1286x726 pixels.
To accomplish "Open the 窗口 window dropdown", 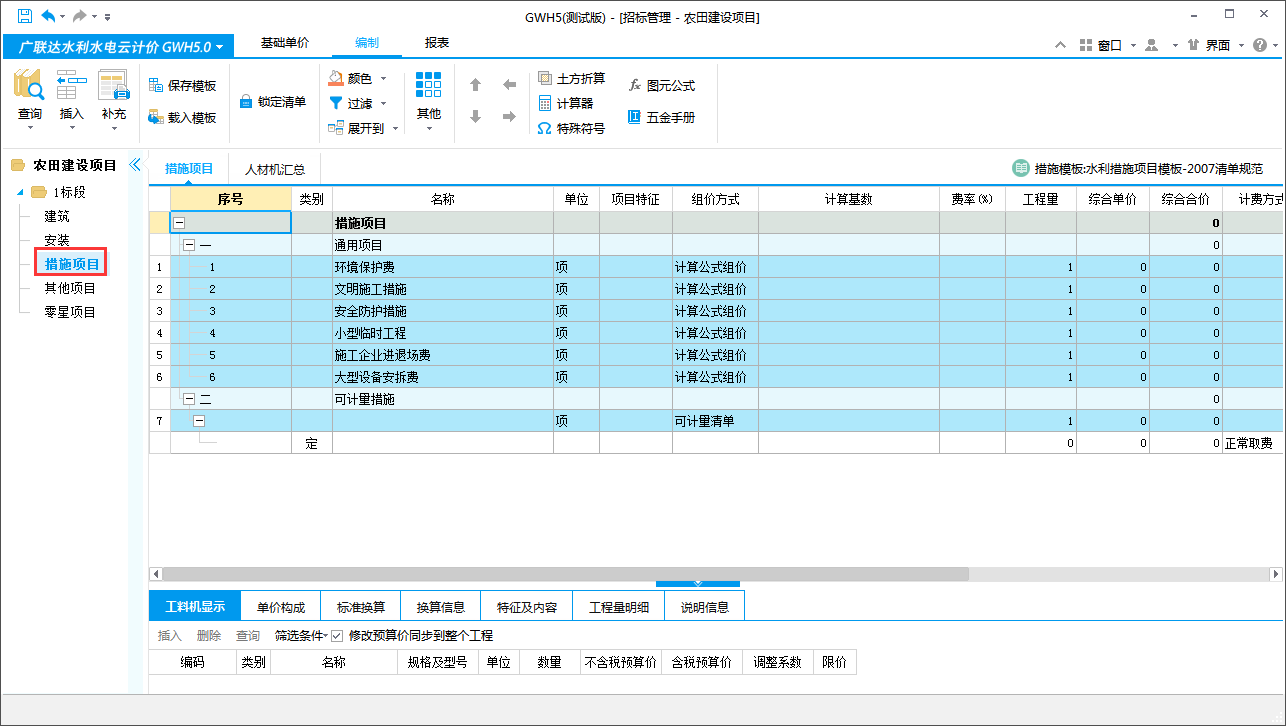I will 1108,45.
